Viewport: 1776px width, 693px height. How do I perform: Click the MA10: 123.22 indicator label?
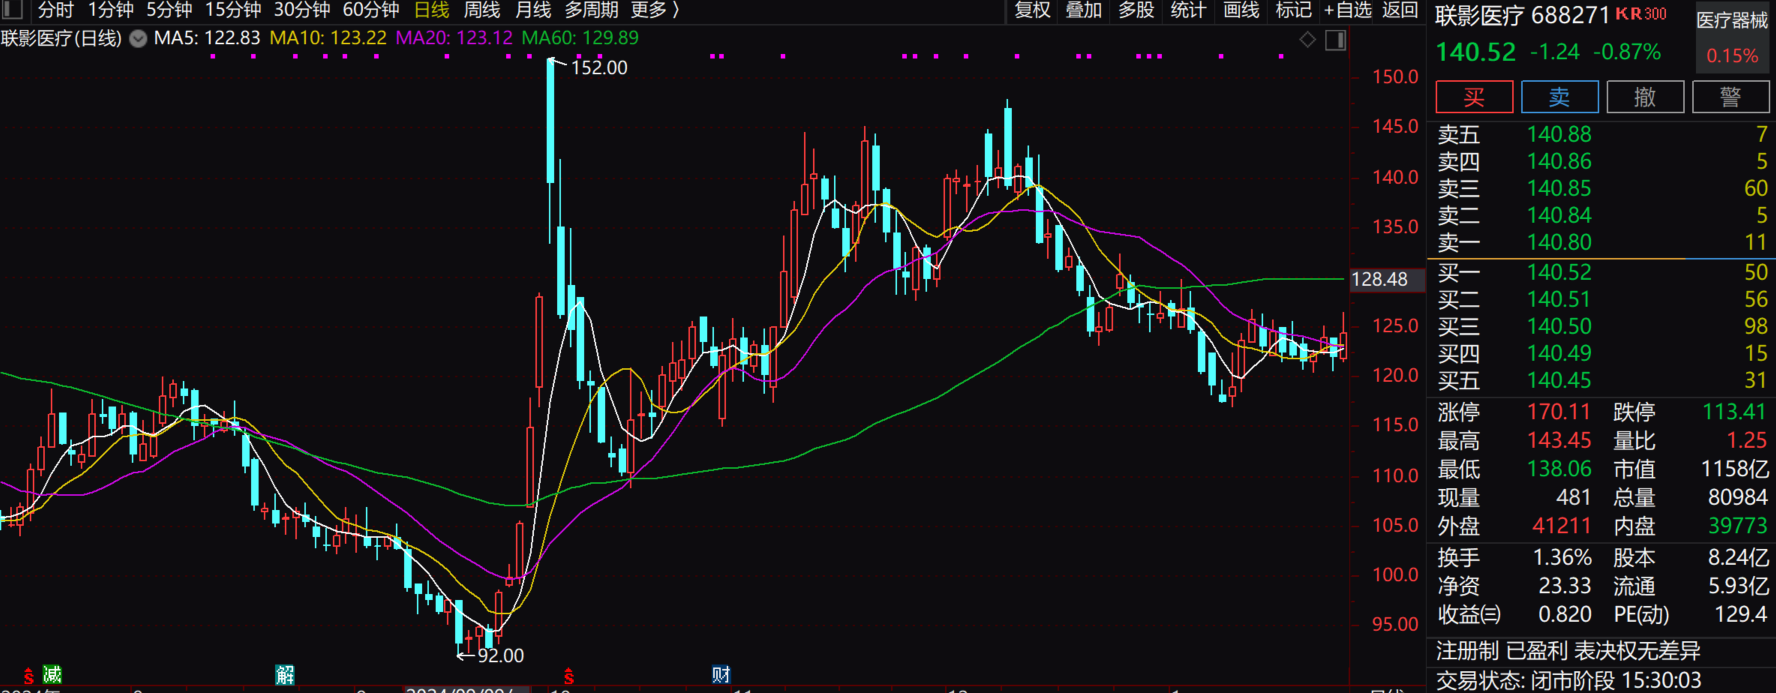(328, 38)
